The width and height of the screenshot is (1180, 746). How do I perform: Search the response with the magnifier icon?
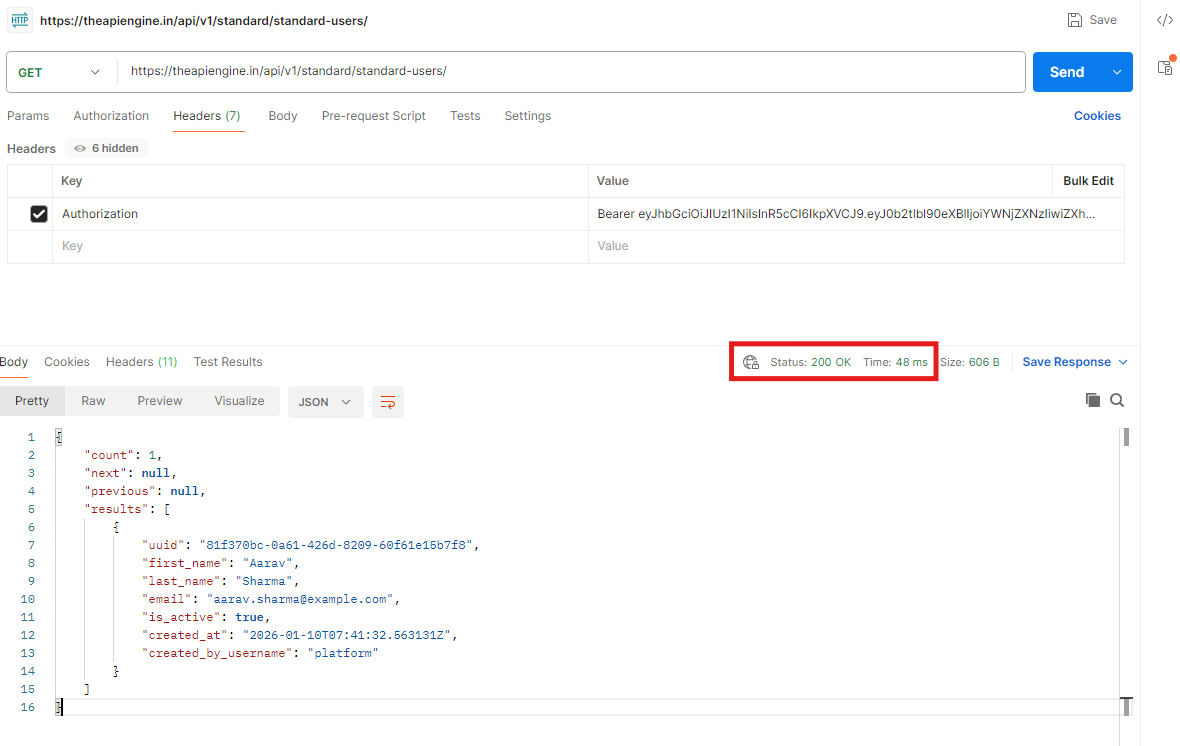1117,400
